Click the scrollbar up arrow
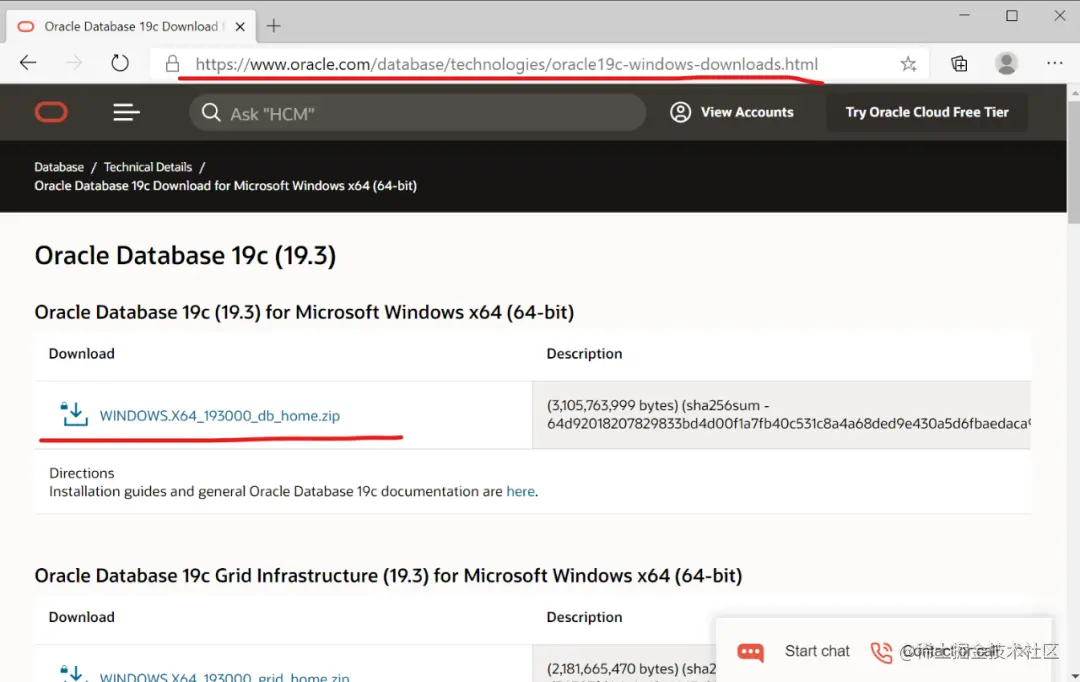Viewport: 1080px width, 682px height. pos(1074,92)
